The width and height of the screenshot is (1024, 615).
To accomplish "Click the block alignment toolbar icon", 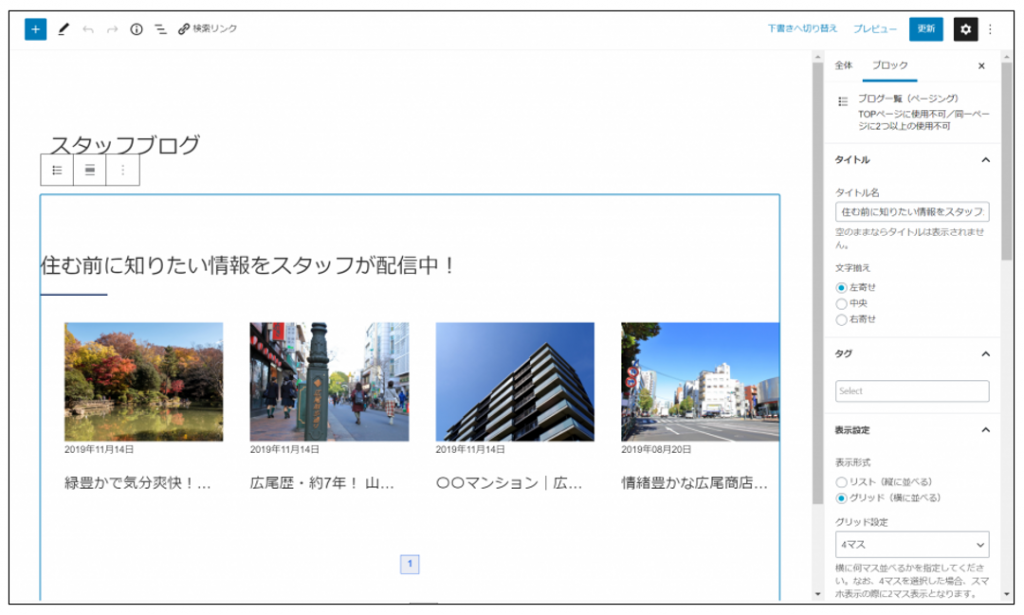I will pos(90,170).
